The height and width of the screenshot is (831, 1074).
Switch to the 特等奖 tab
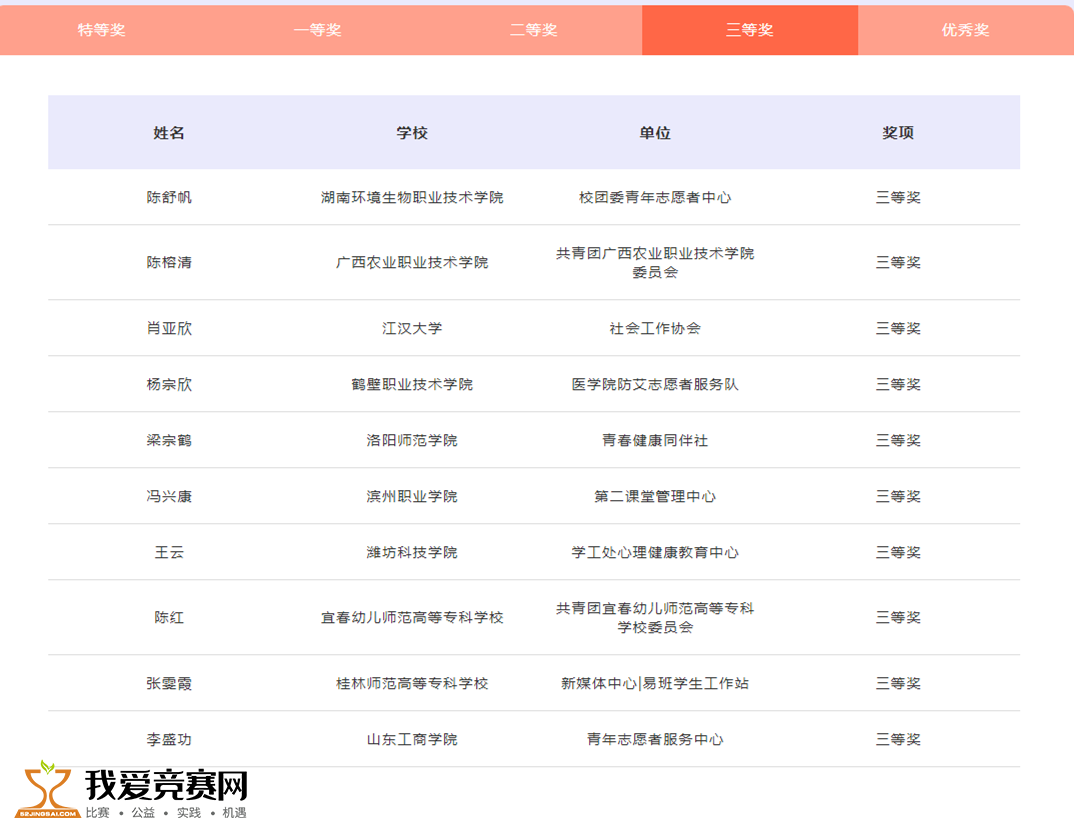point(101,30)
